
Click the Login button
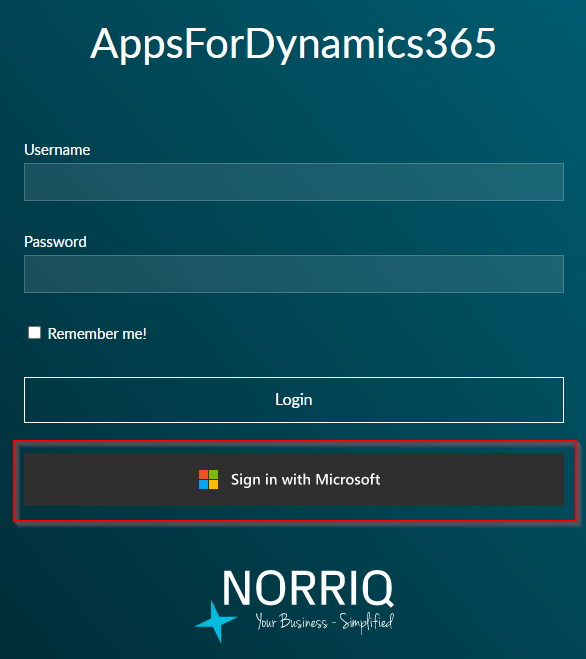pyautogui.click(x=294, y=400)
